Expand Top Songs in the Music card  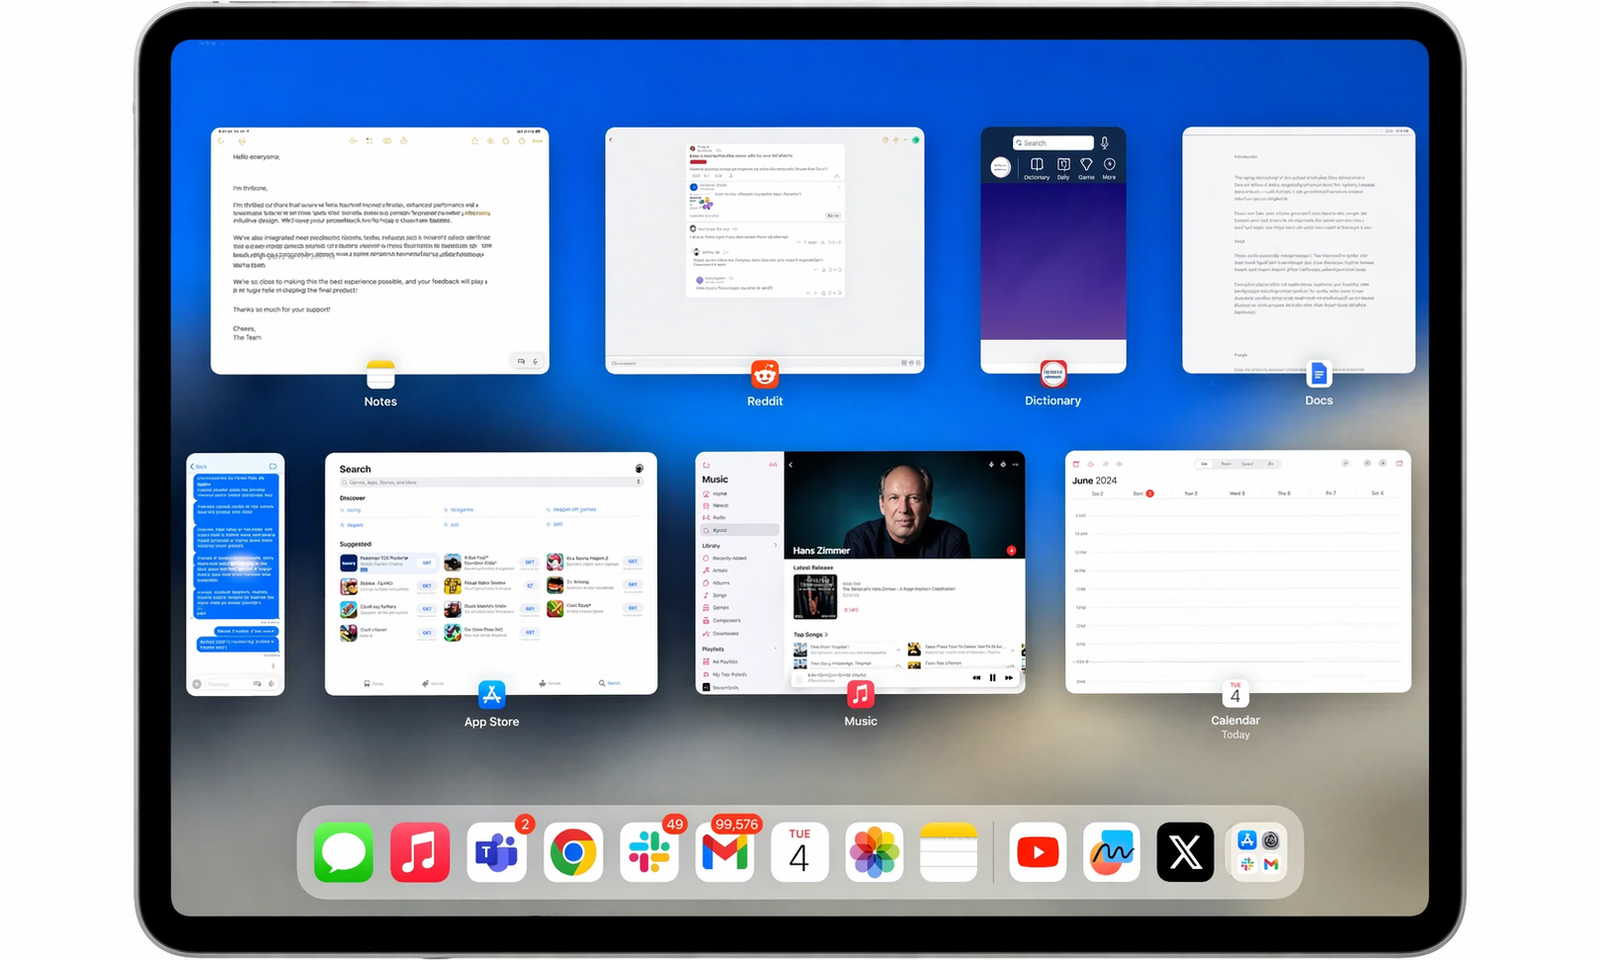point(811,635)
